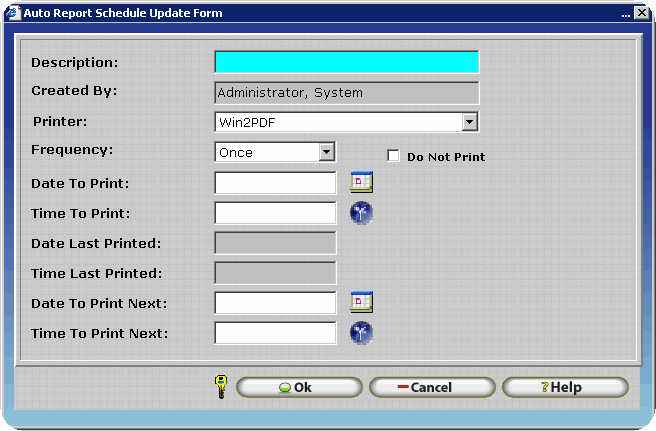656x431 pixels.
Task: Click the Date To Print Next field
Action: tap(275, 302)
